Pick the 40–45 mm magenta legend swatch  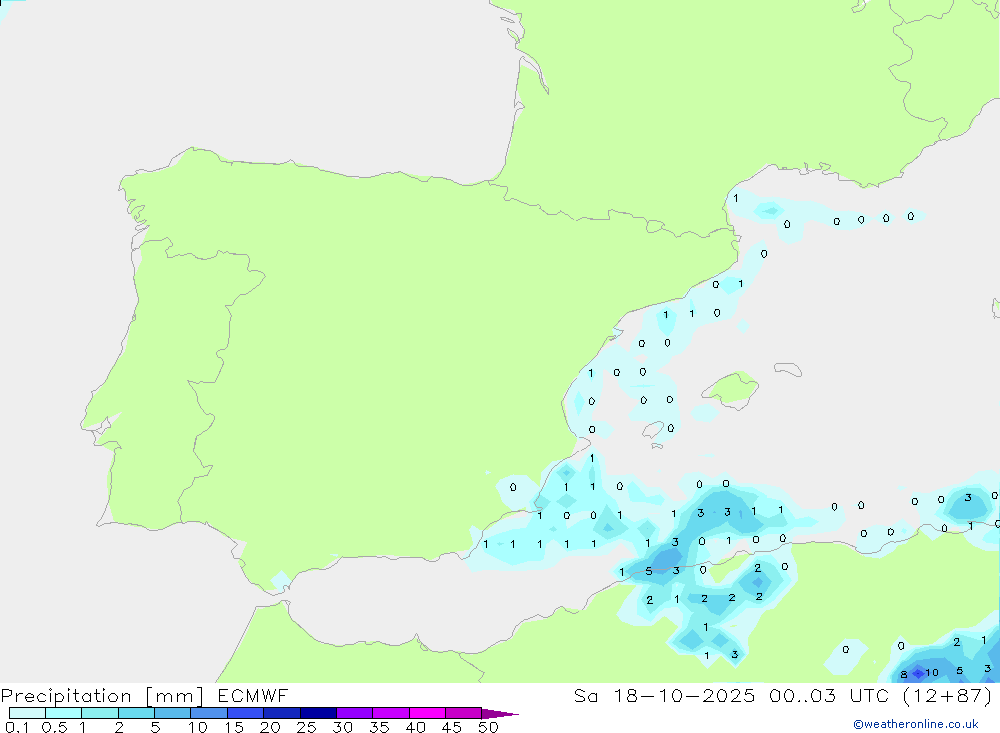point(427,713)
